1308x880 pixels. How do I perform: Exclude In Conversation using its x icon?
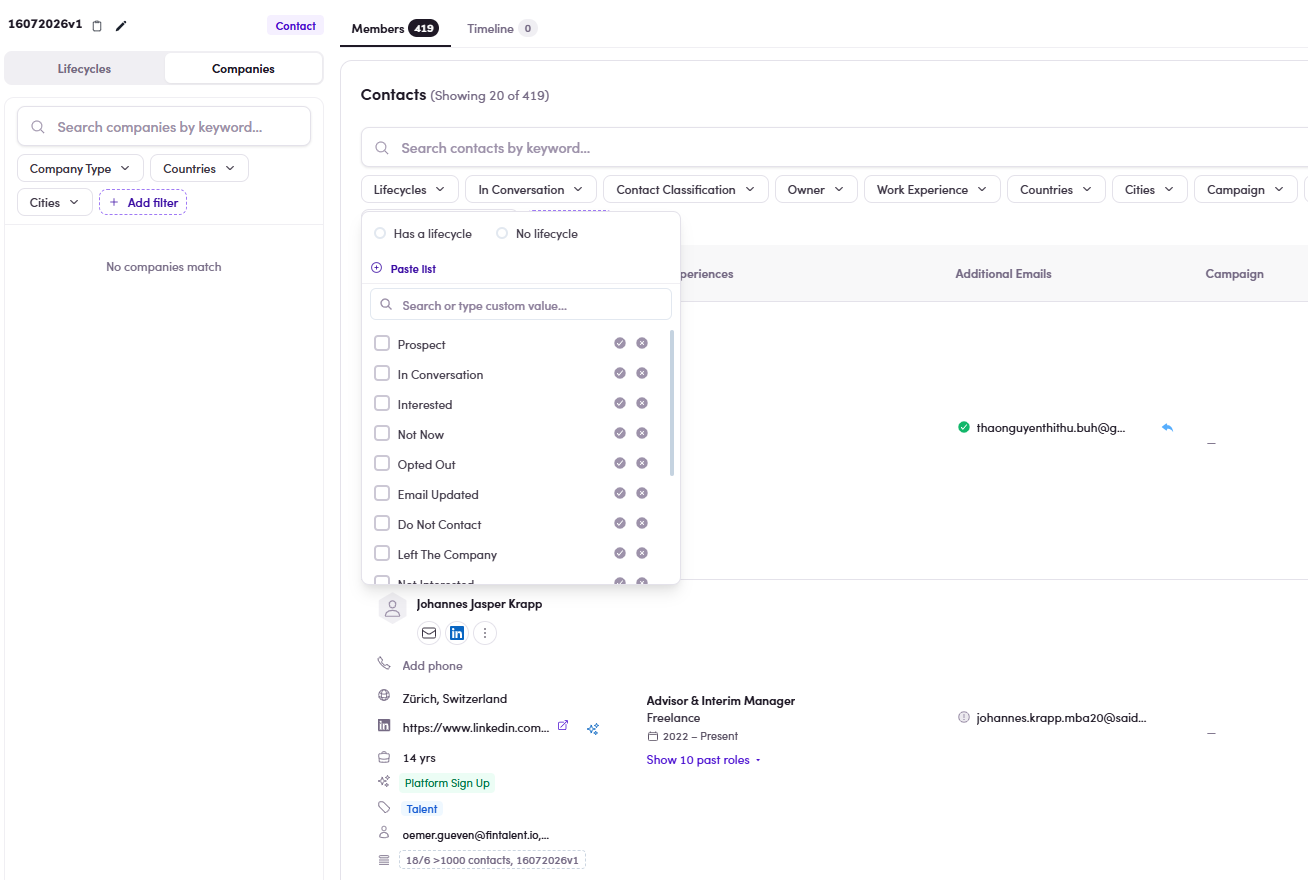642,373
